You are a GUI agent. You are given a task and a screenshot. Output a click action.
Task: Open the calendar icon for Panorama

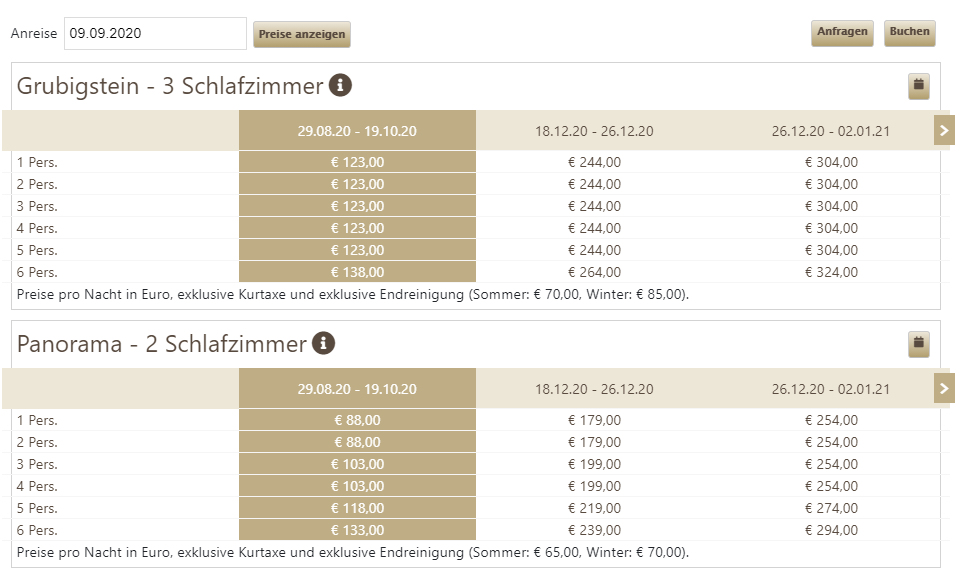pos(918,344)
